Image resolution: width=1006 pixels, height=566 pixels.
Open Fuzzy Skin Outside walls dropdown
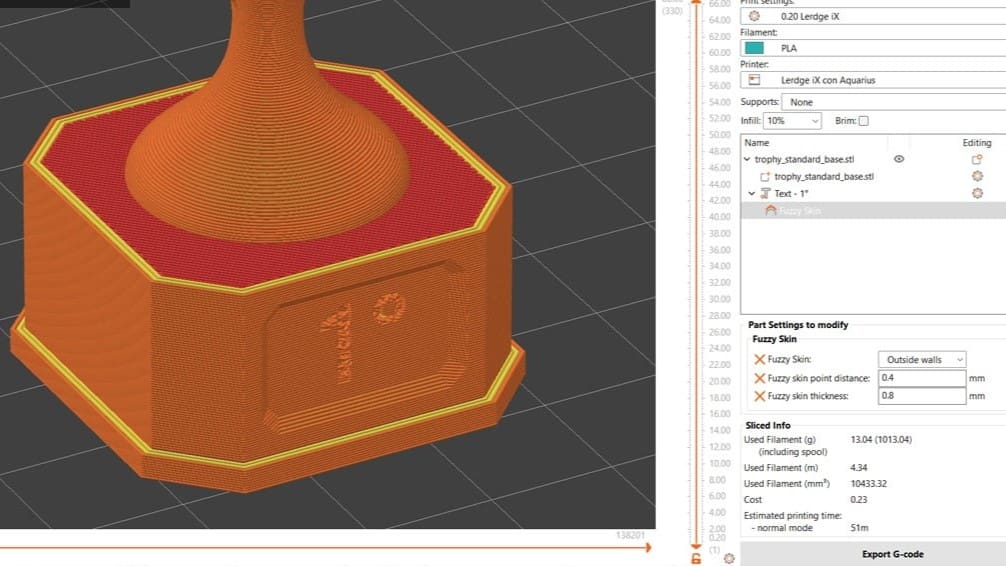coord(922,360)
